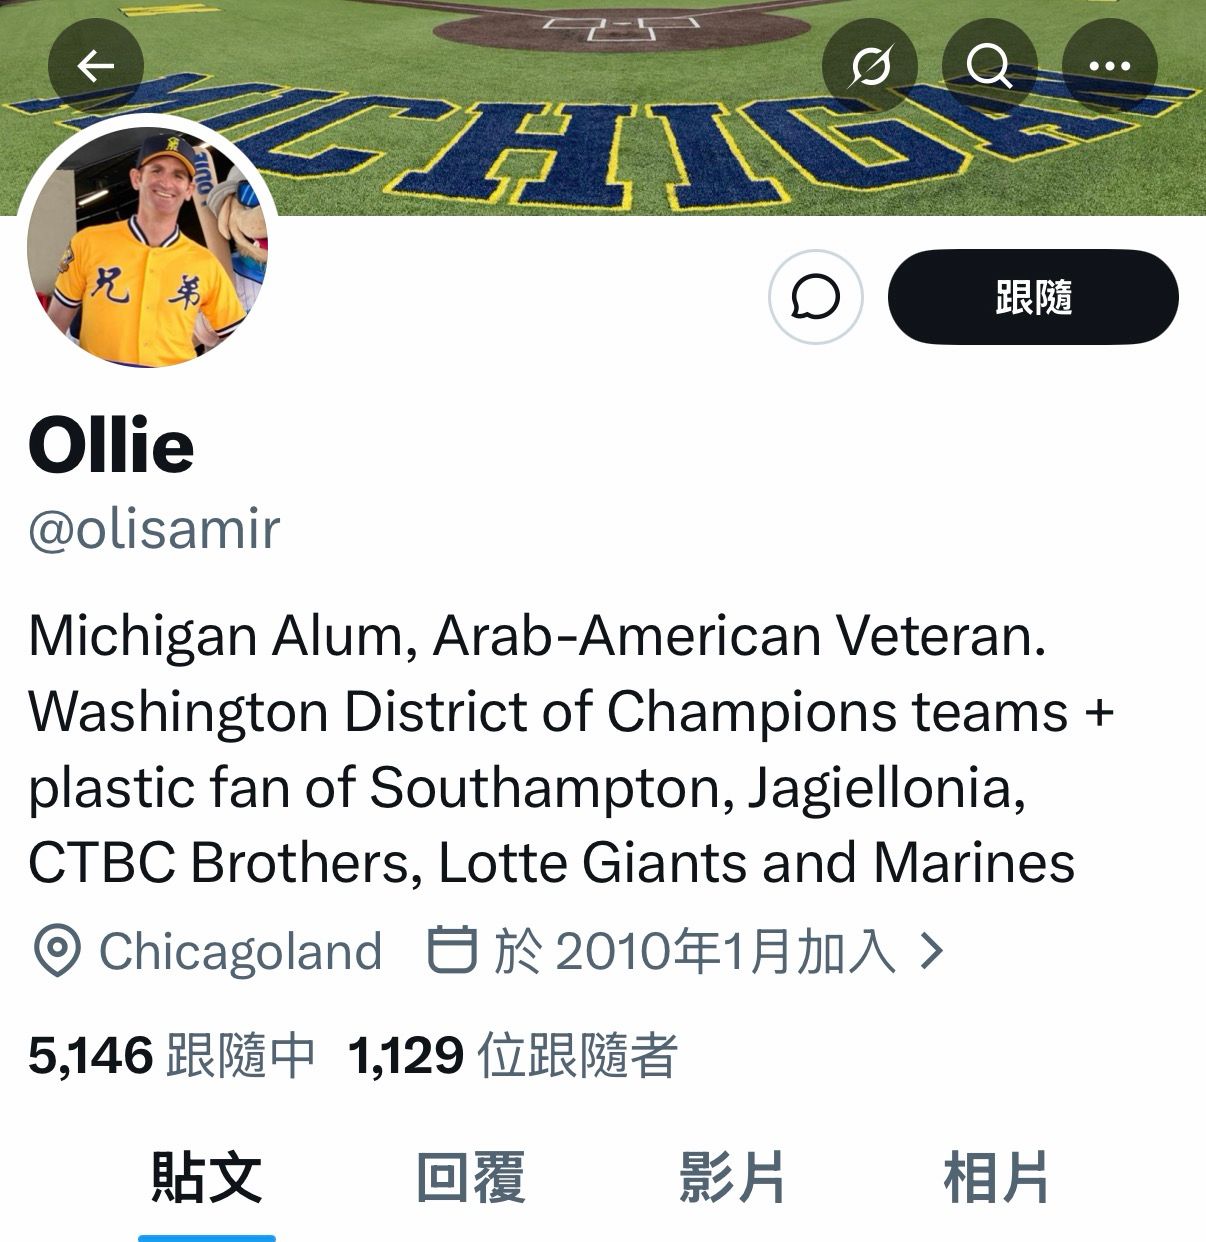Open the Michigan field banner image
The width and height of the screenshot is (1206, 1242).
click(x=603, y=107)
